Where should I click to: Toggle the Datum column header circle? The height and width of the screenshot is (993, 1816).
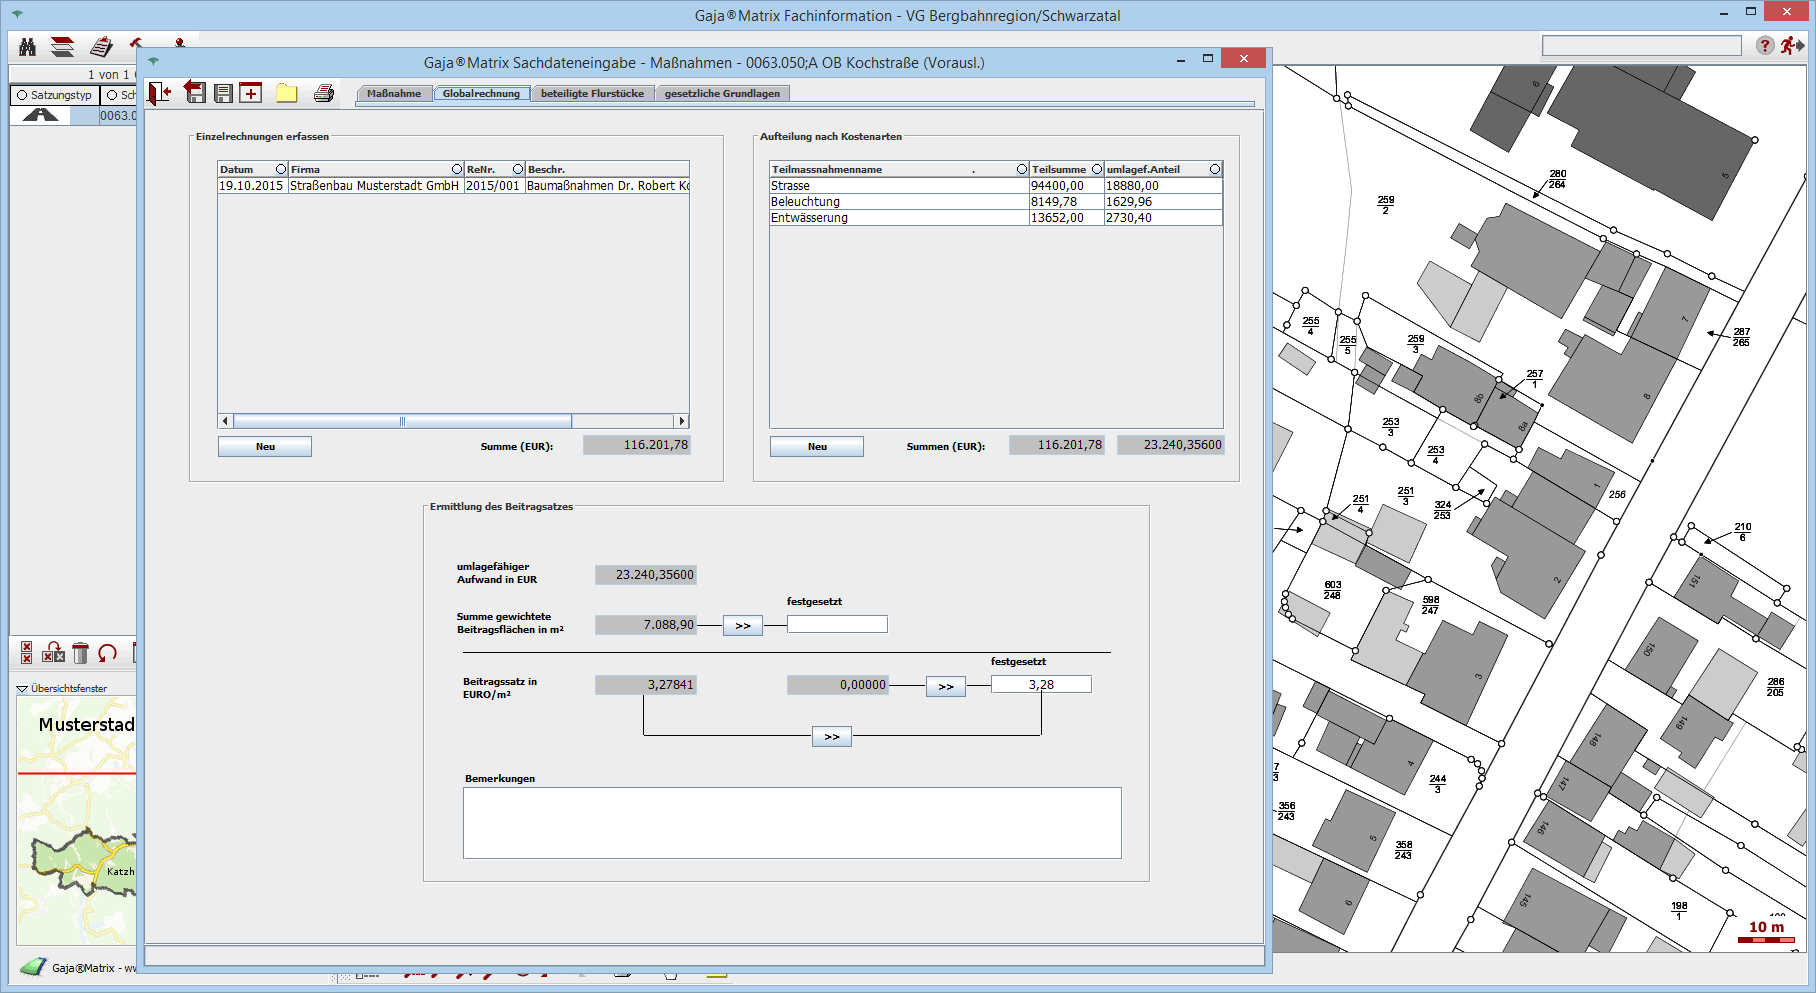click(x=281, y=169)
